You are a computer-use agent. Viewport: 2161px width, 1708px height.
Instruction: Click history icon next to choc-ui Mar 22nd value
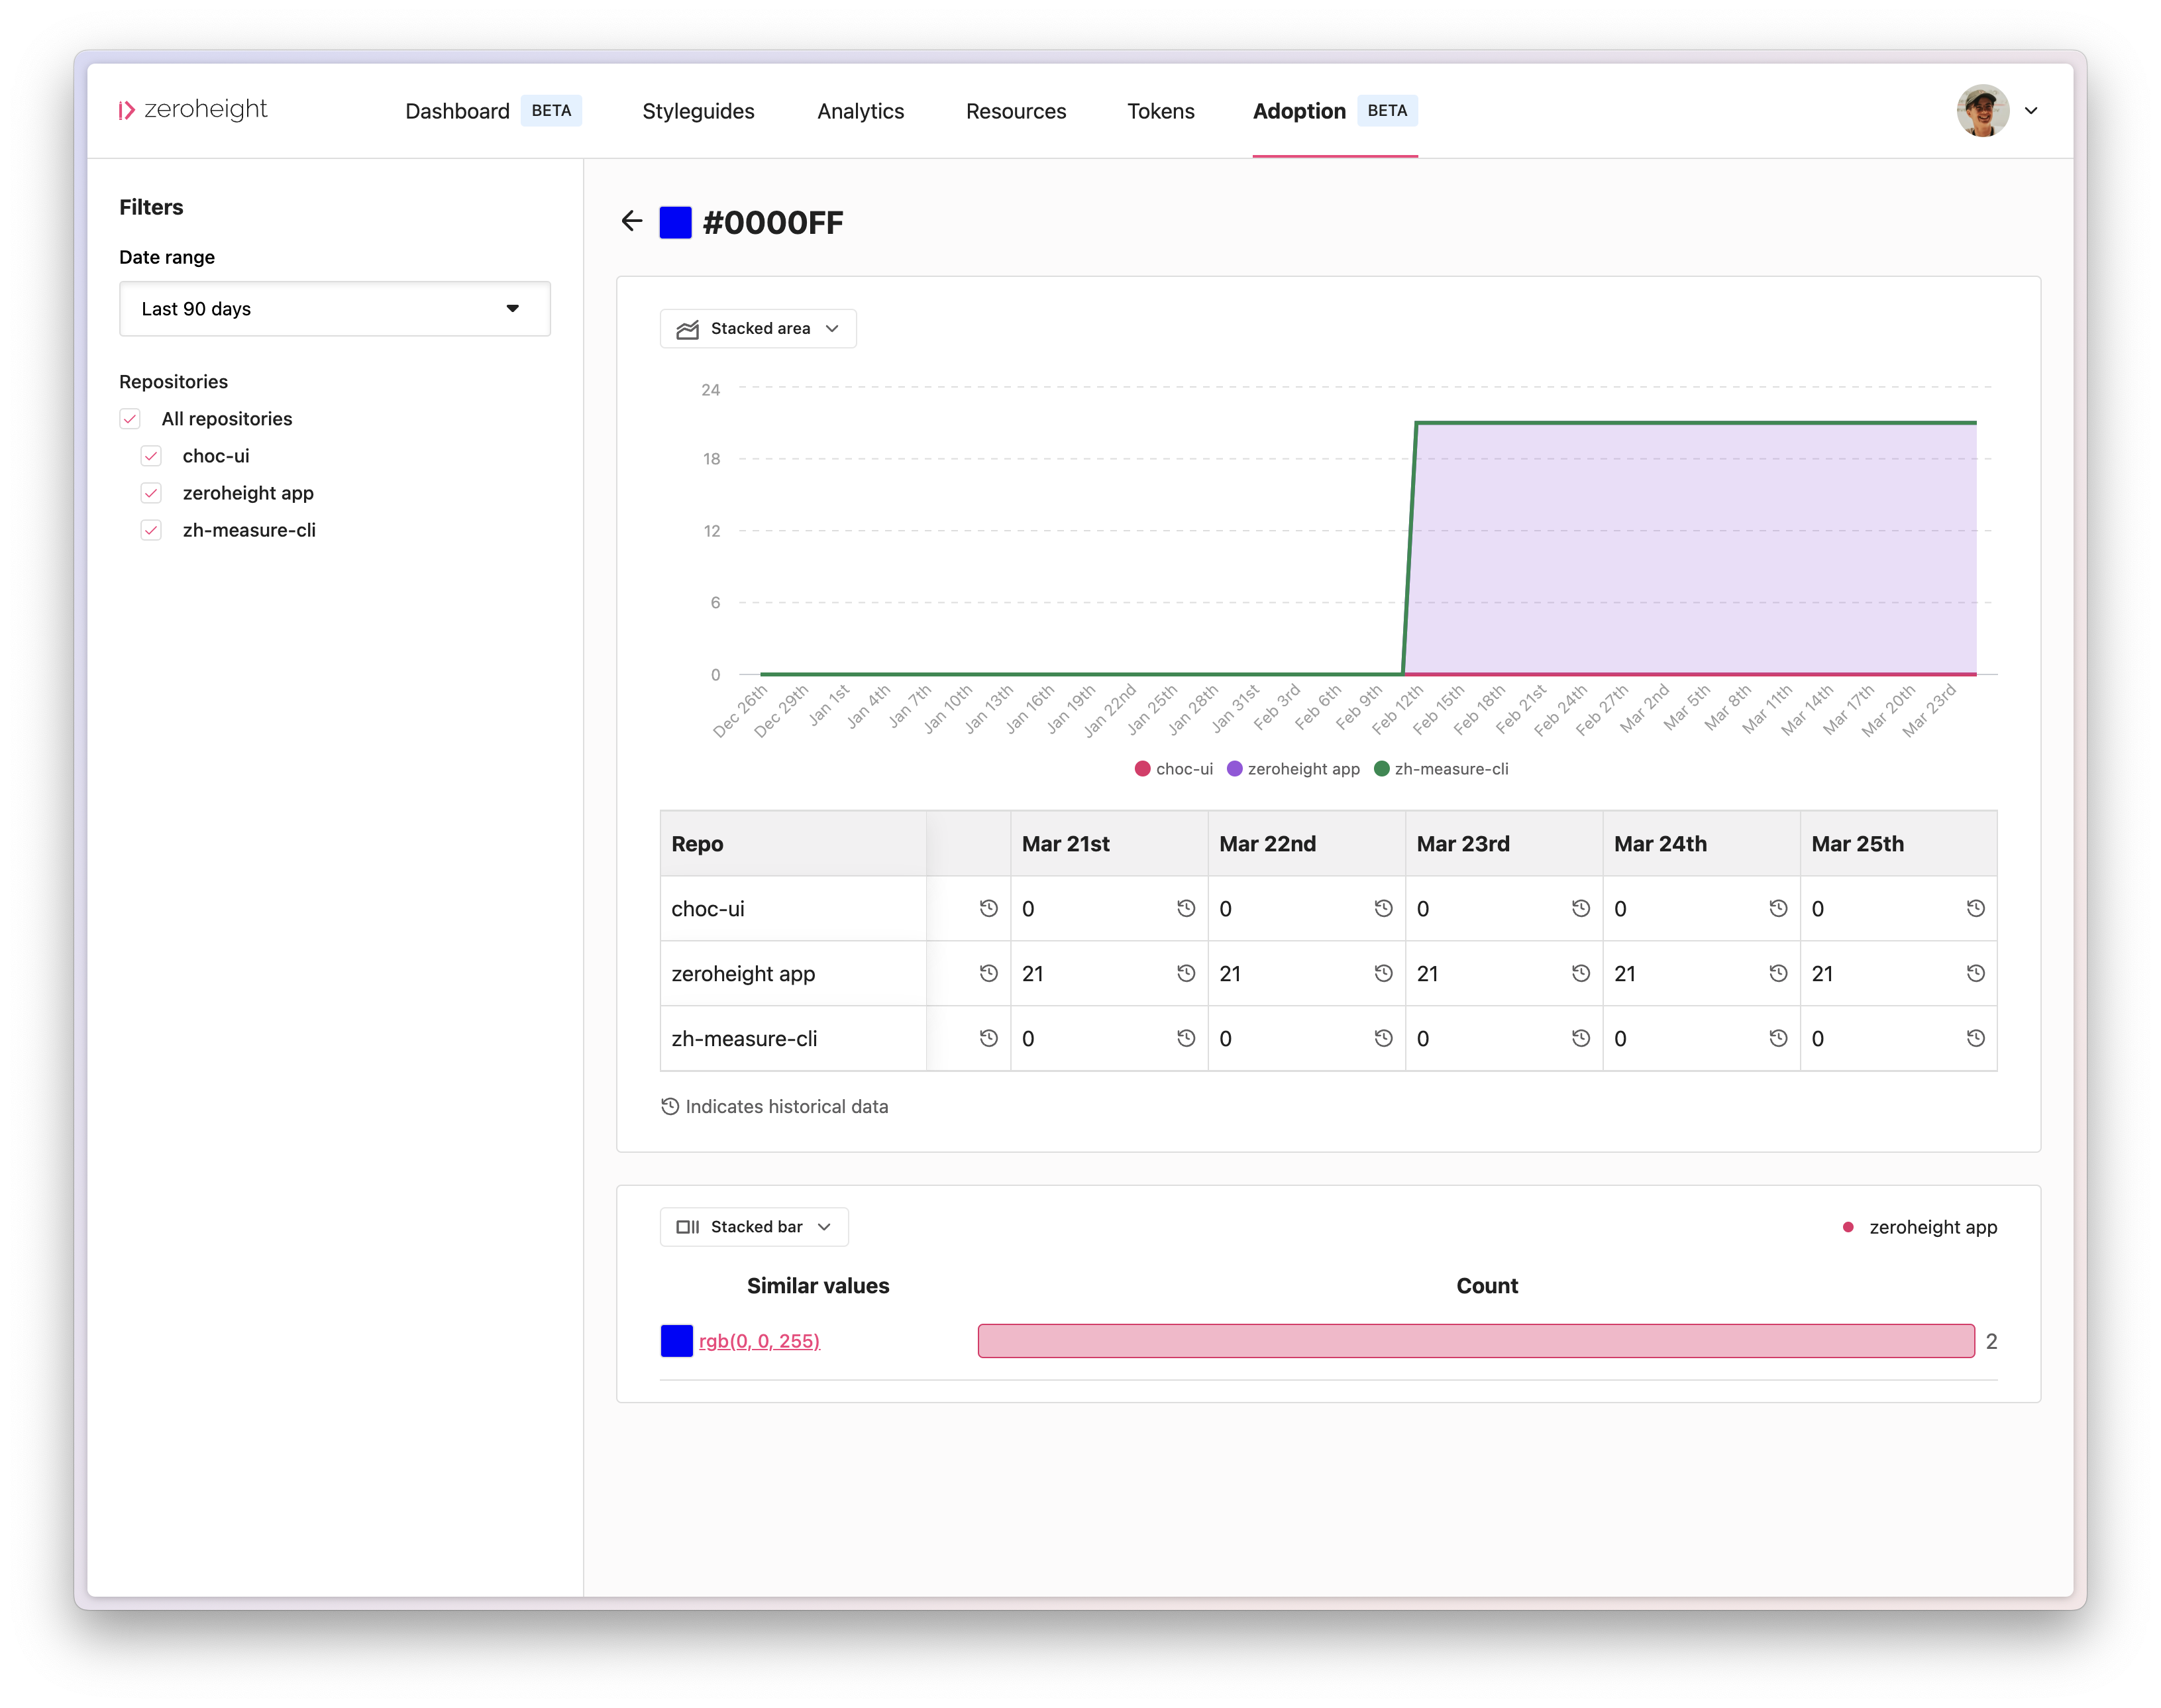(1383, 908)
